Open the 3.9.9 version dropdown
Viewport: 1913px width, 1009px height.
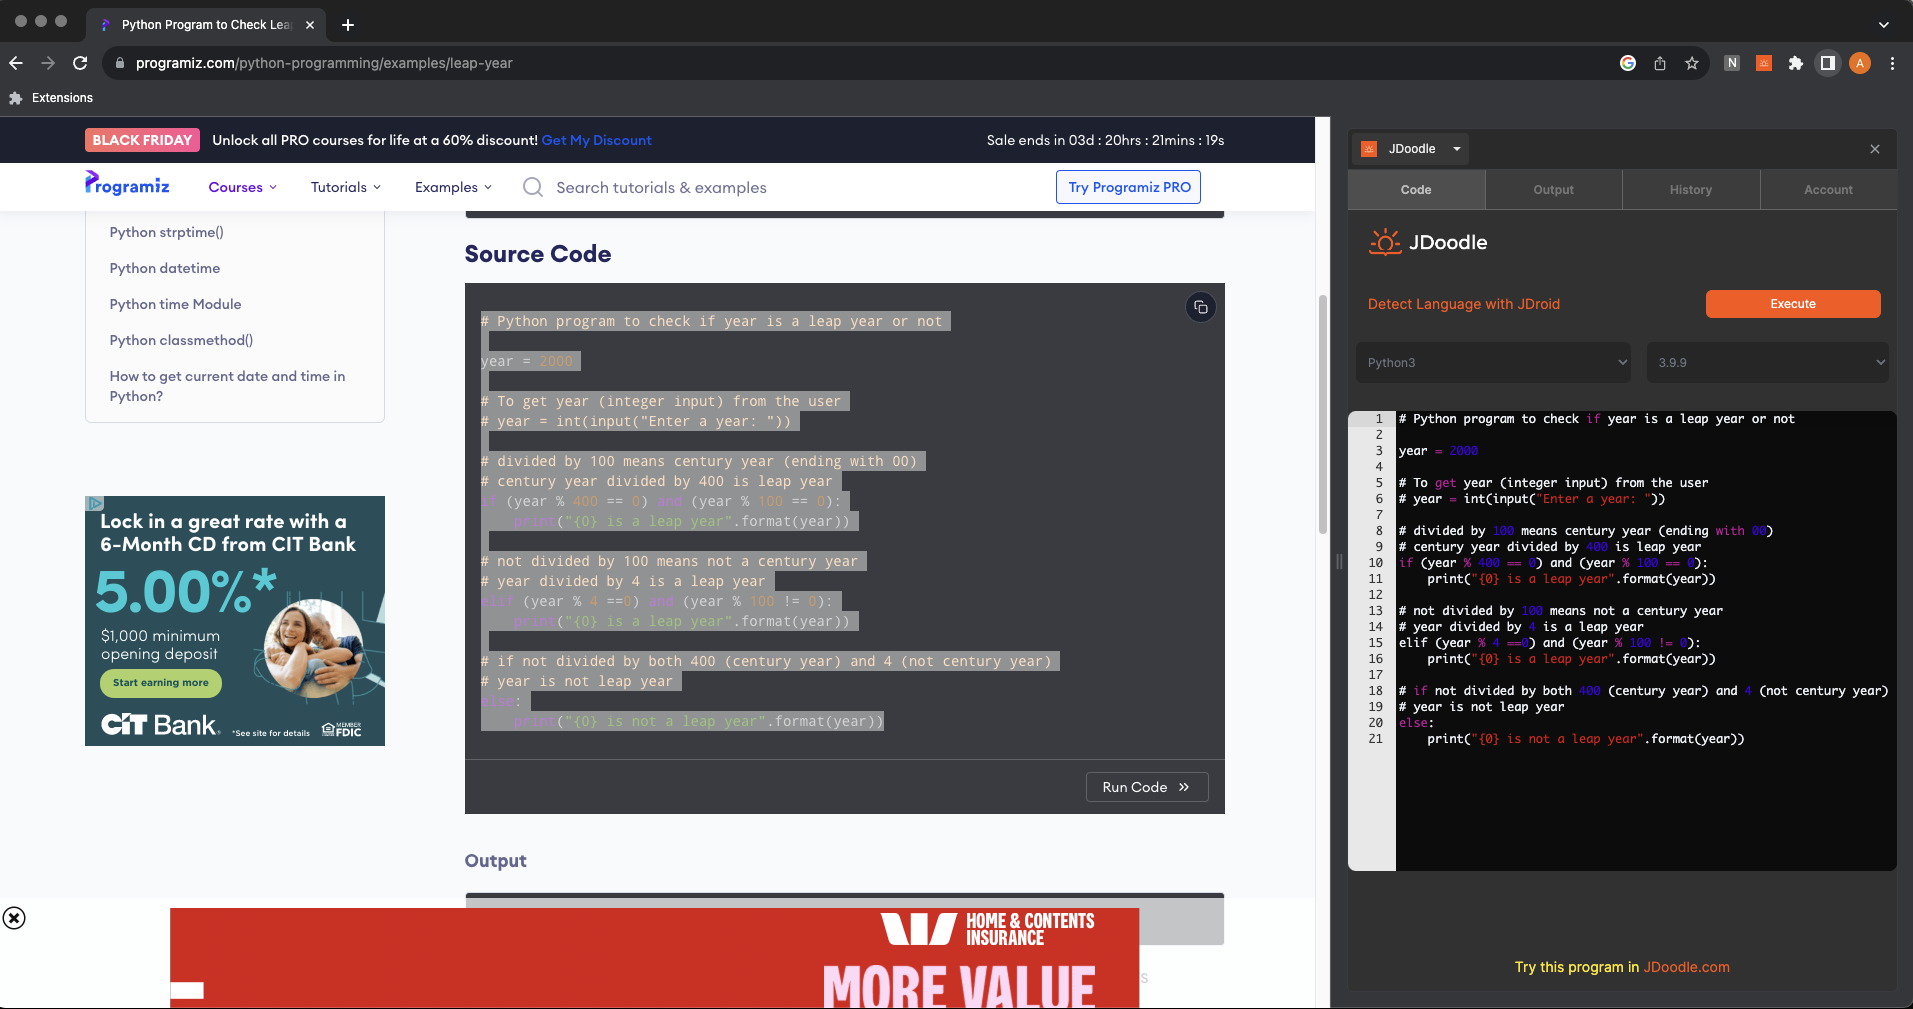pyautogui.click(x=1768, y=362)
